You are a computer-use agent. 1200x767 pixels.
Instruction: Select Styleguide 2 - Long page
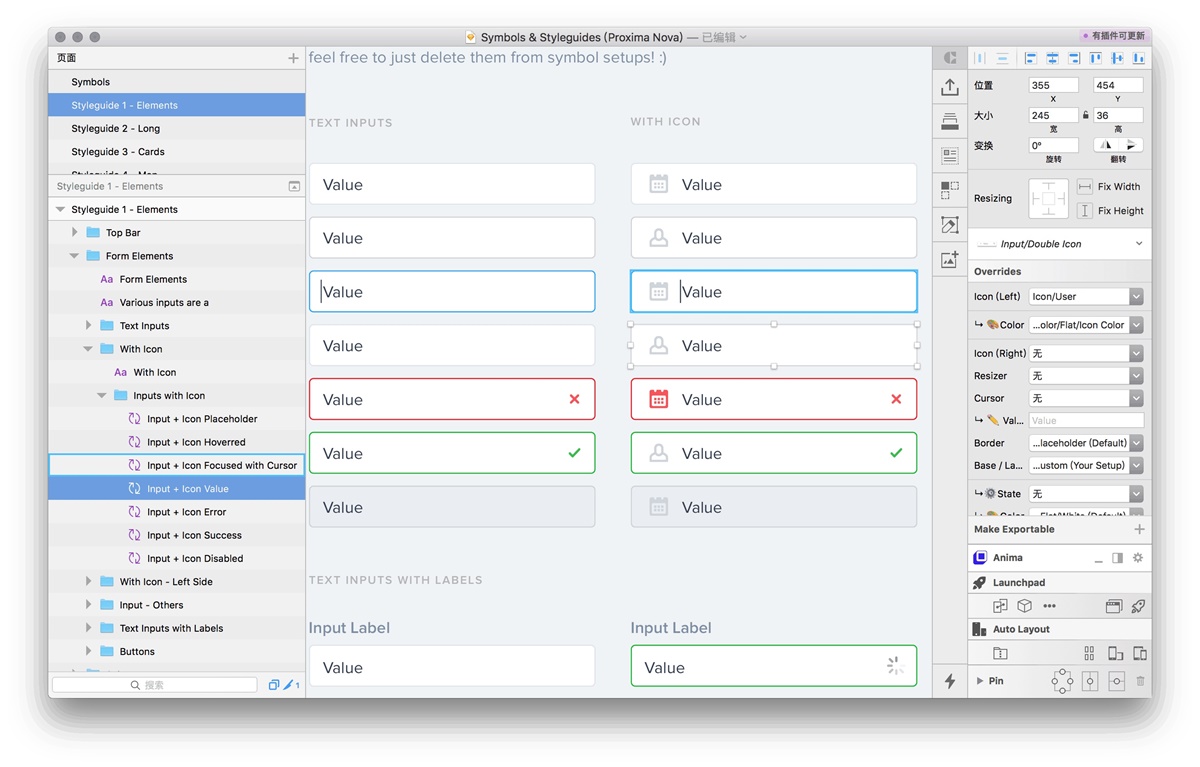tap(176, 129)
